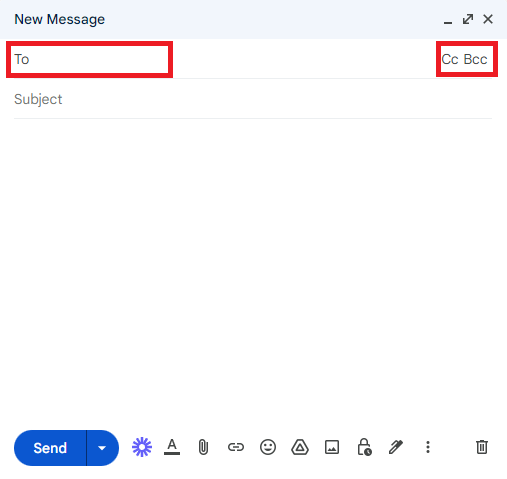Discard draft with the trash icon
Viewport: 507px width, 479px height.
(x=482, y=447)
